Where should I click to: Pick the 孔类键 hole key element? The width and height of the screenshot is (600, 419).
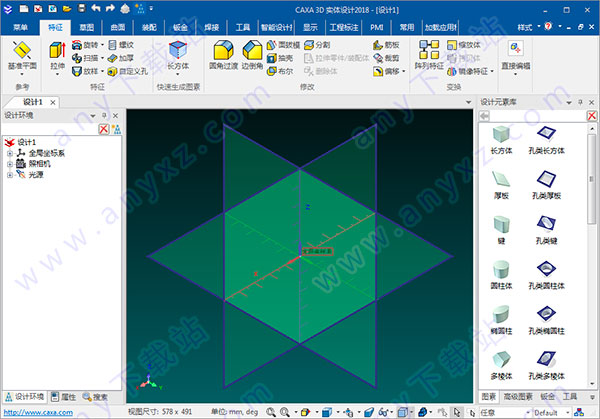tap(546, 230)
